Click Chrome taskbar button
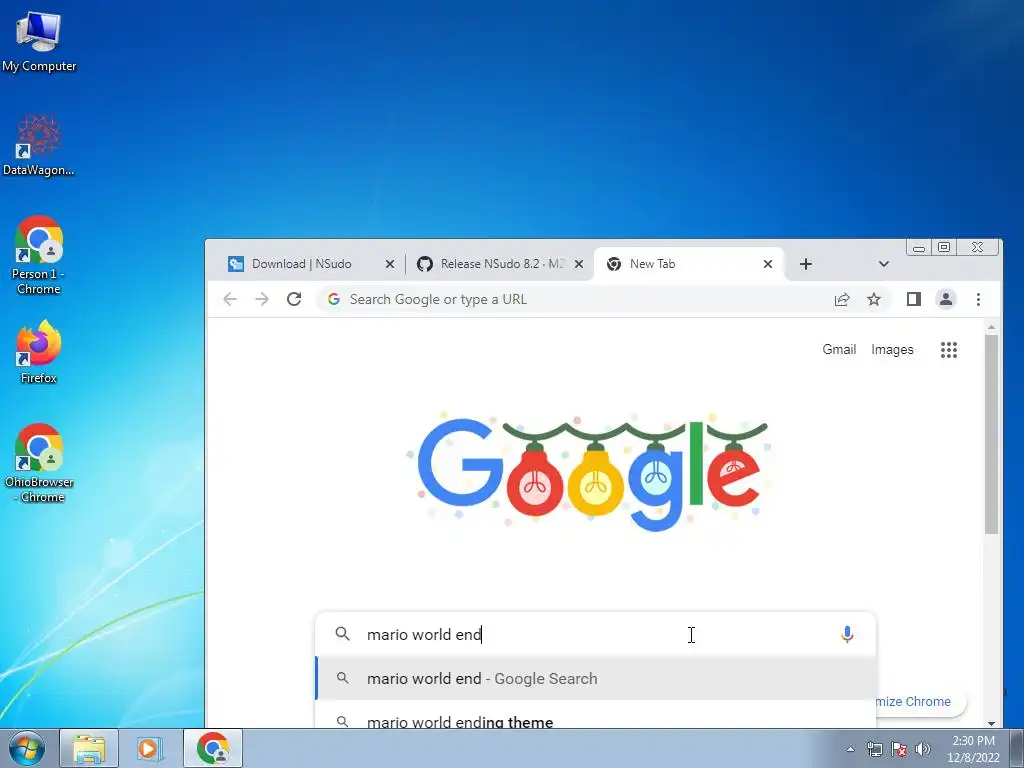The width and height of the screenshot is (1024, 768). (x=213, y=748)
